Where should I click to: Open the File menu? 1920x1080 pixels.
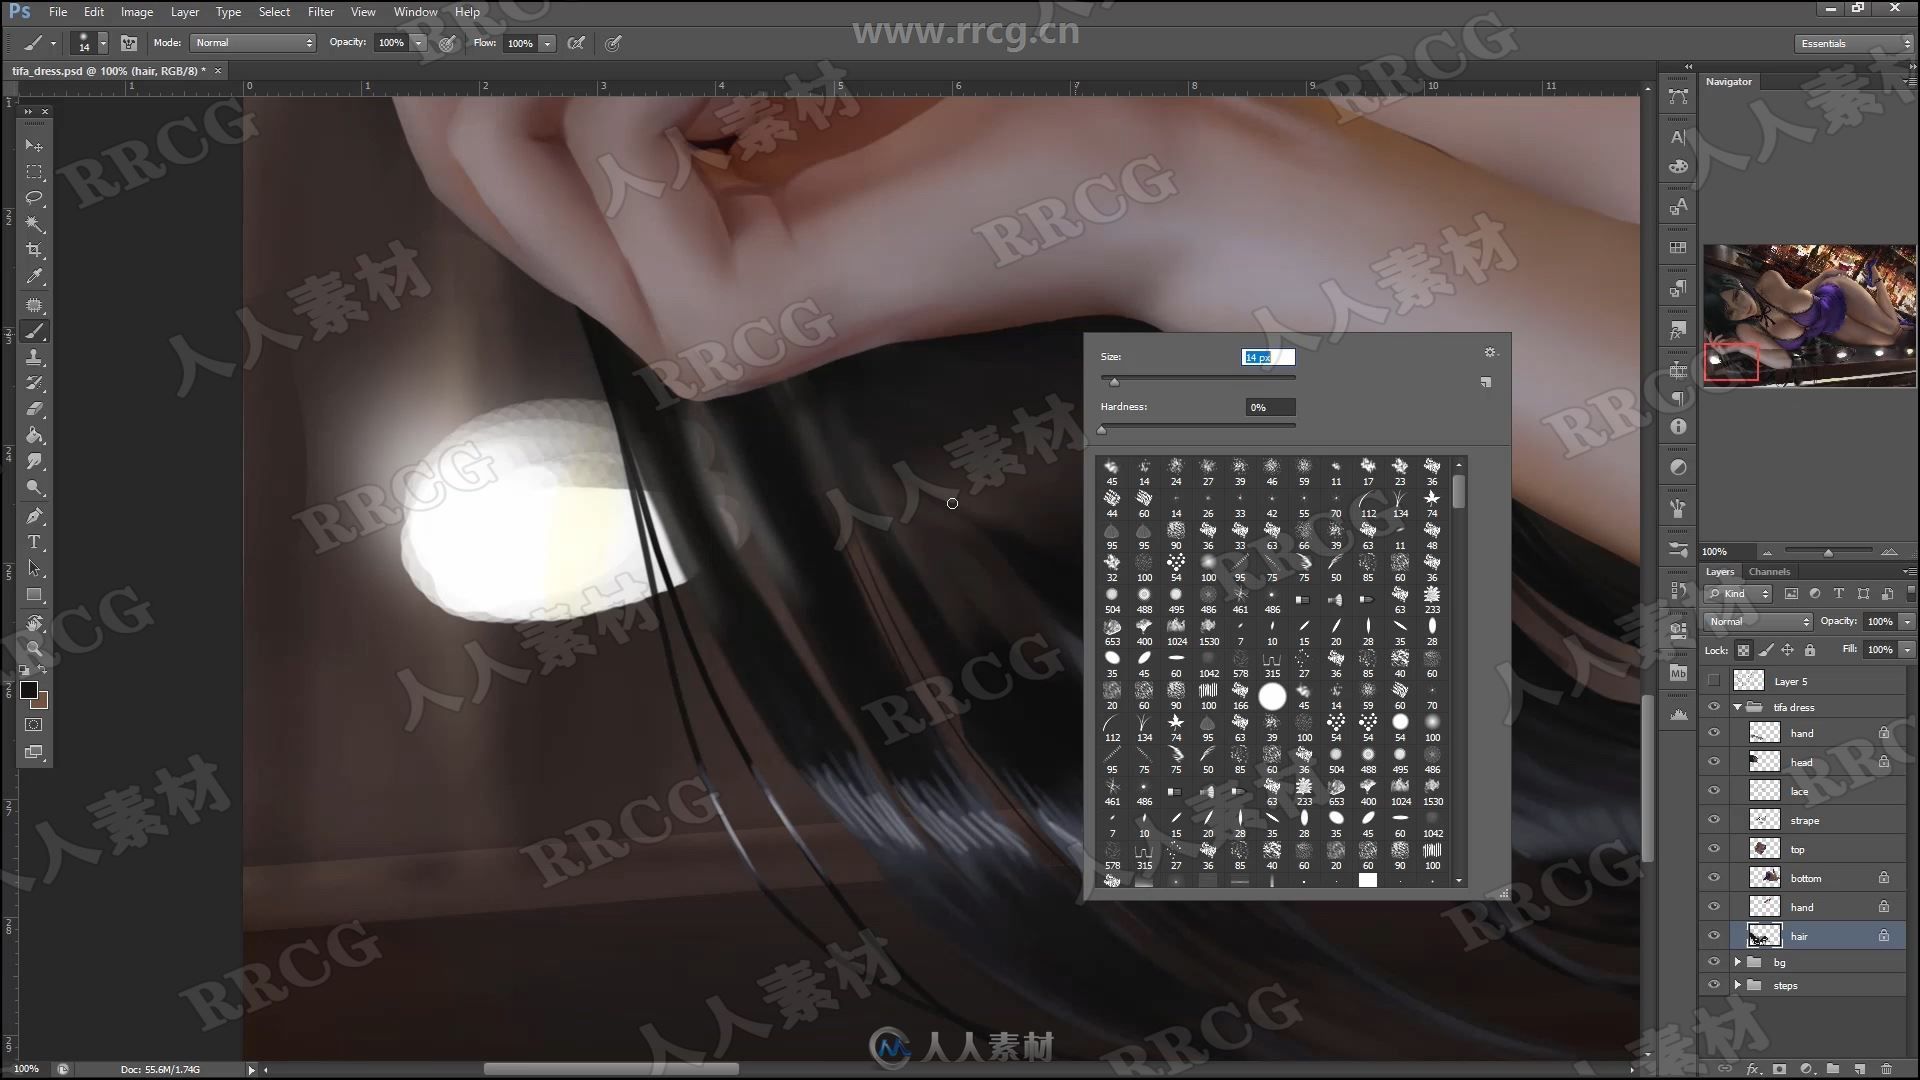[58, 12]
